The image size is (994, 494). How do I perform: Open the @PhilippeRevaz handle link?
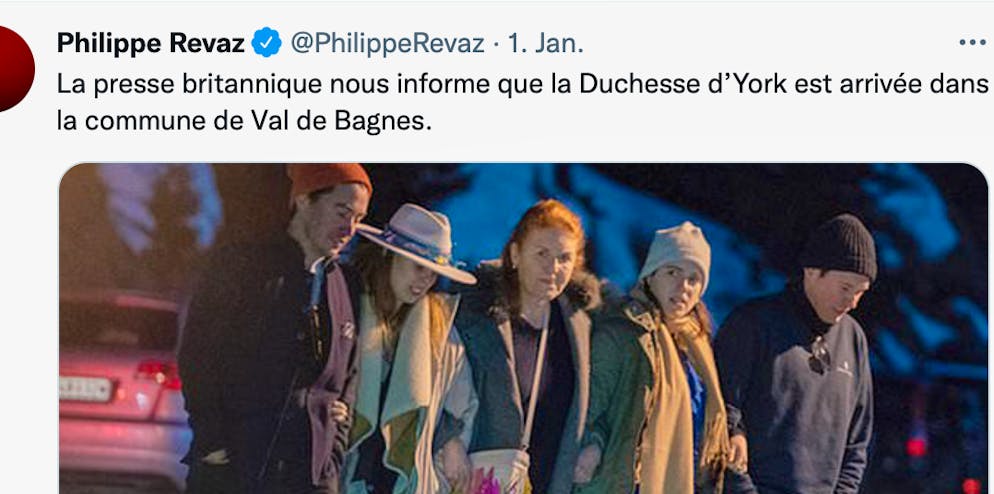387,43
